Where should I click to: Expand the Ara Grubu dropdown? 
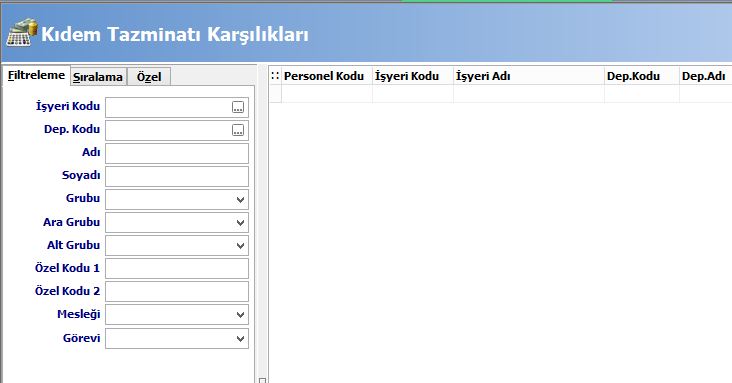click(x=240, y=223)
